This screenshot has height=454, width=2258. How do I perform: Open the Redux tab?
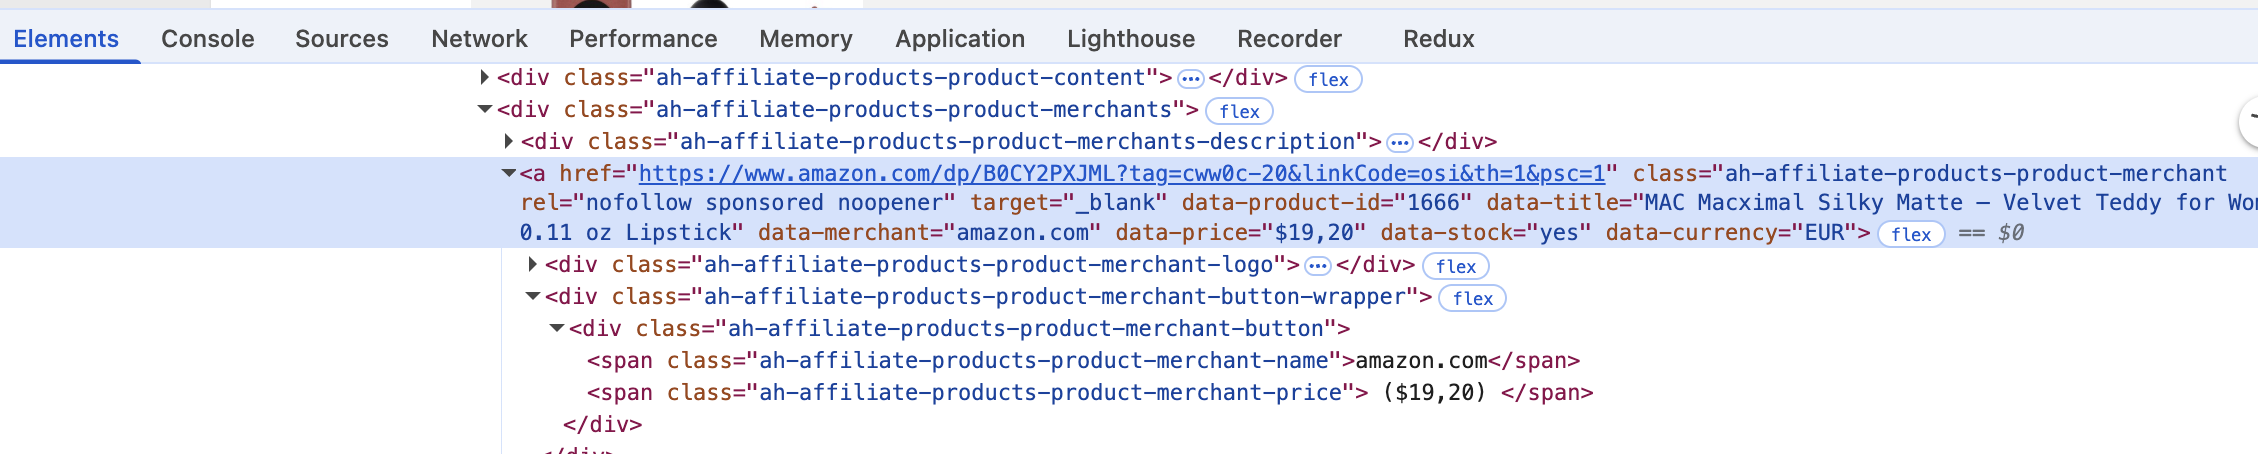pos(1438,39)
